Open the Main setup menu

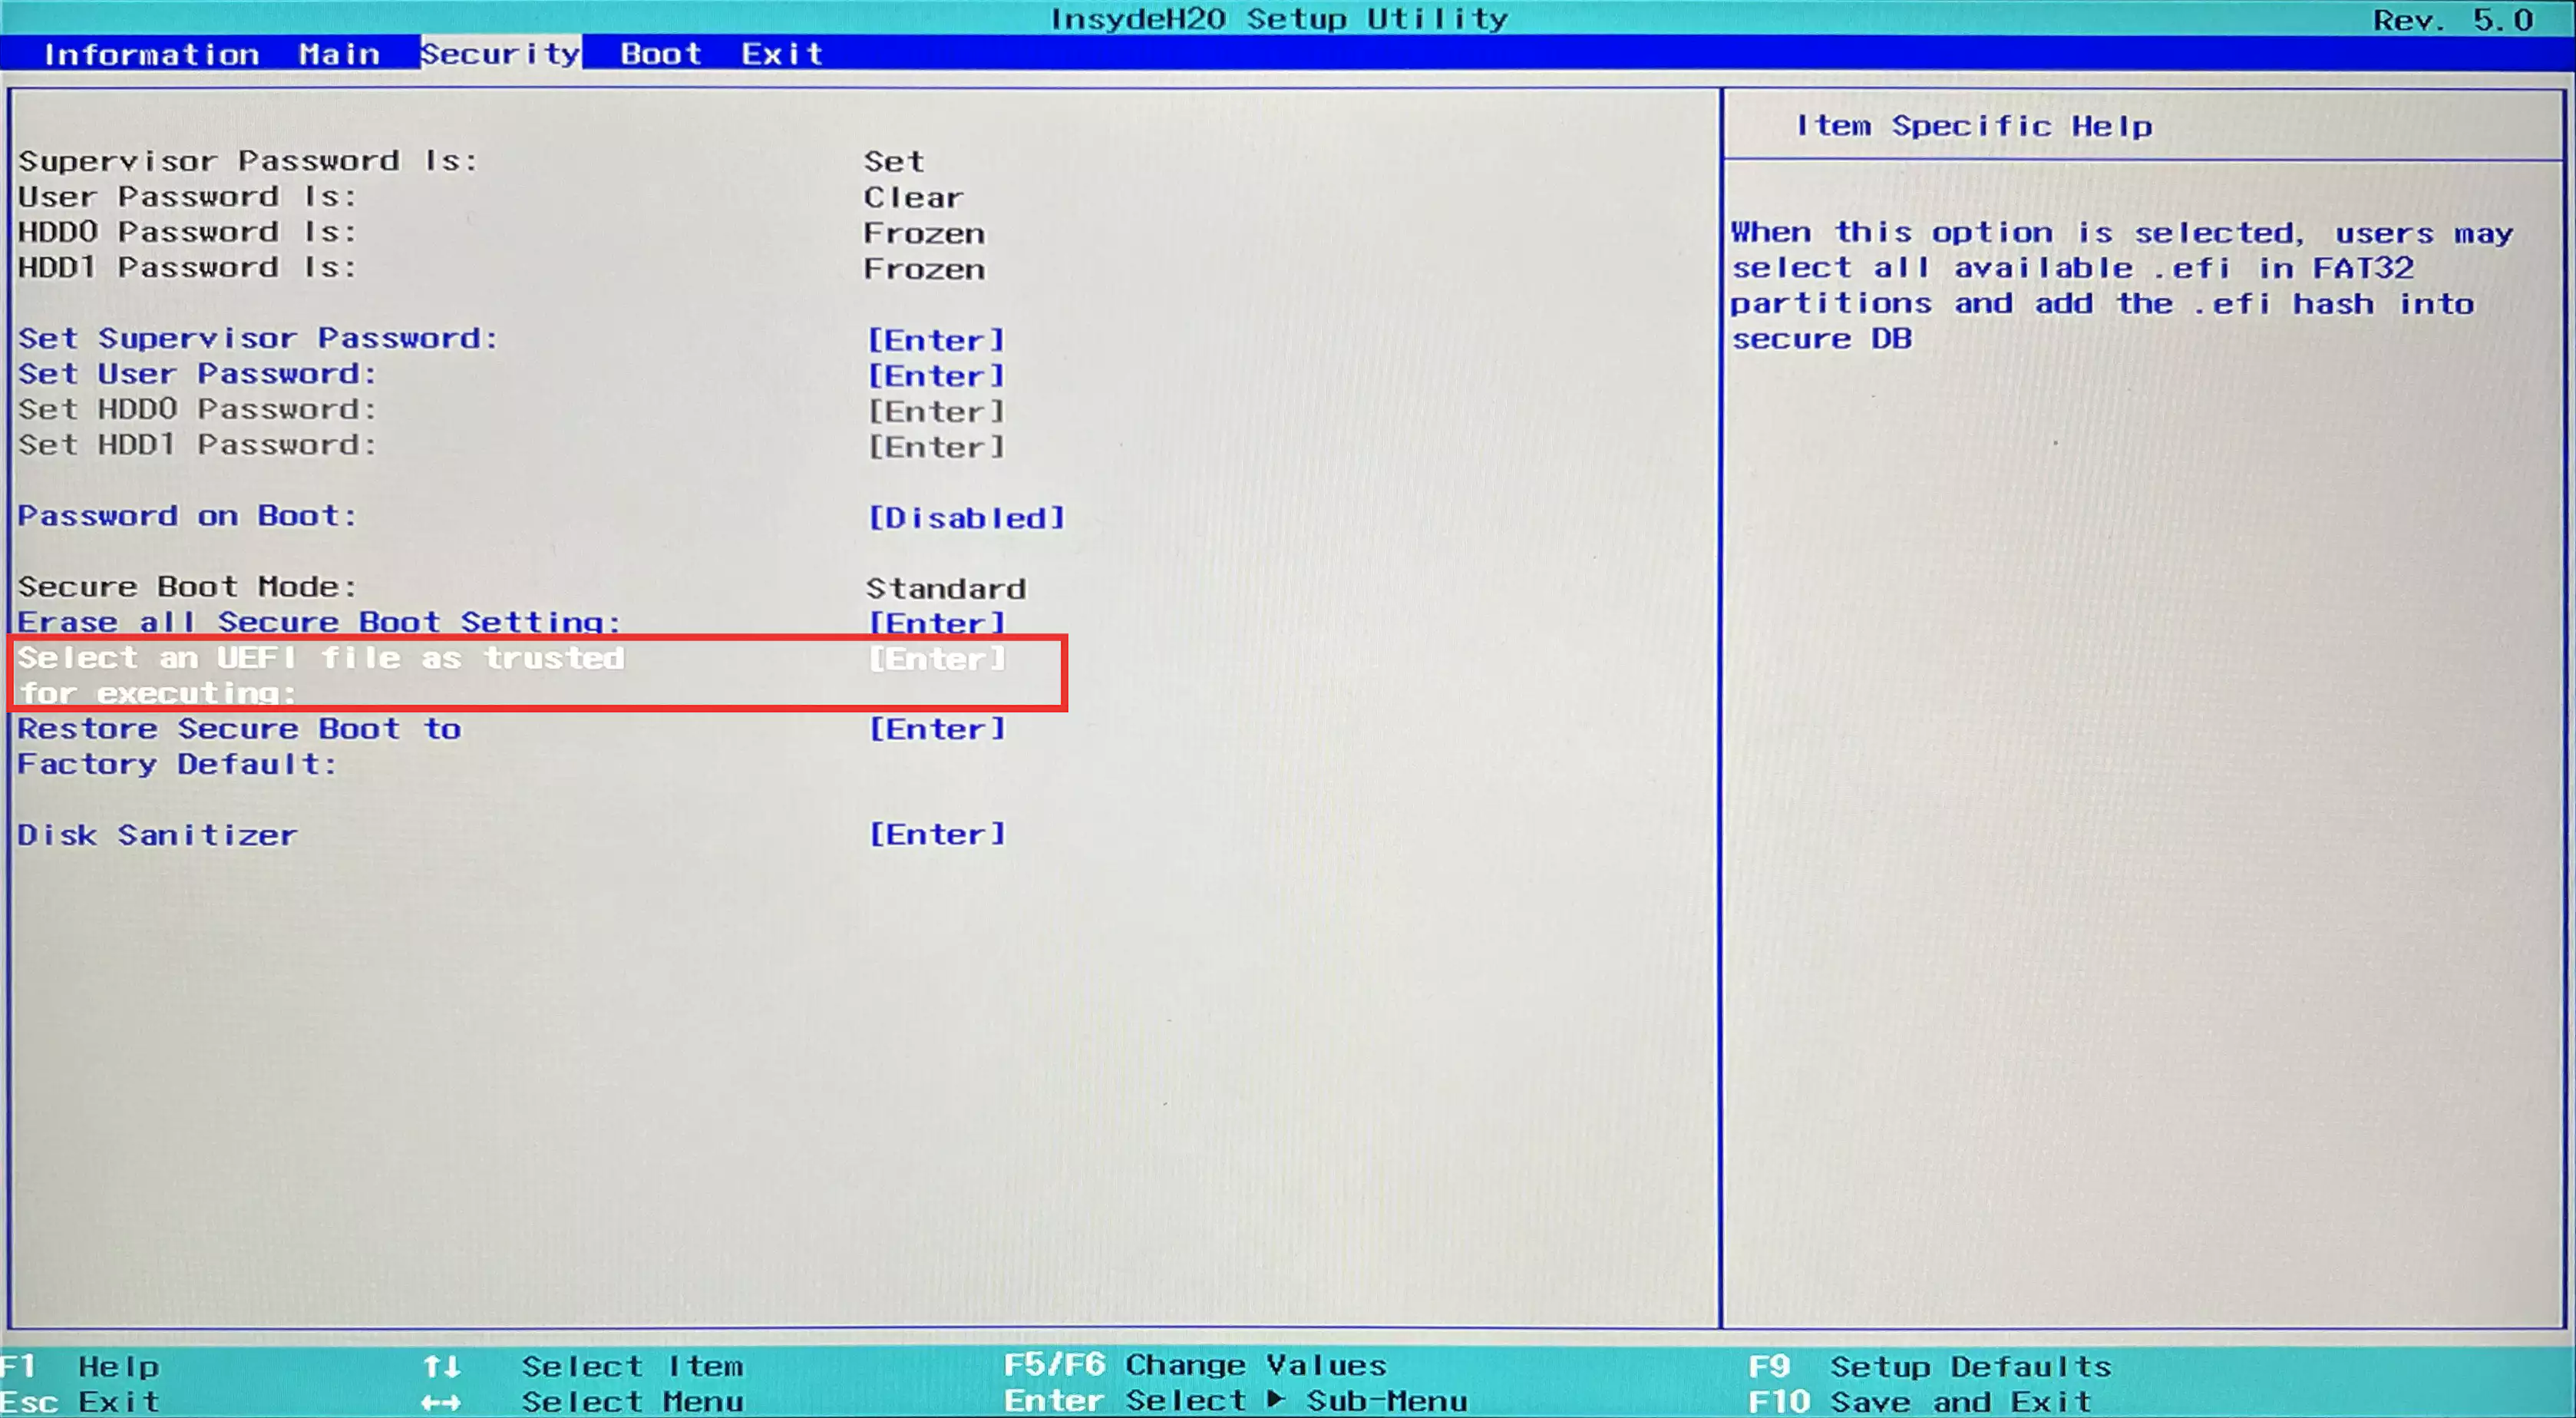[340, 54]
